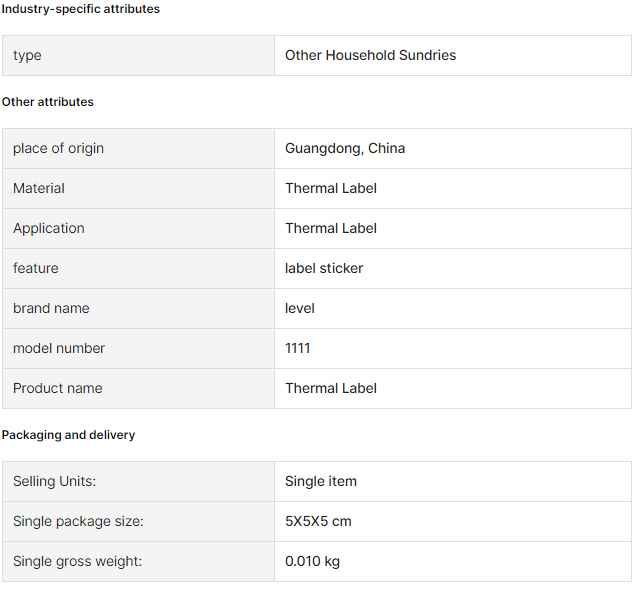Viewport: 635px width, 589px height.
Task: Click the 'label sticker' feature value
Action: [324, 268]
